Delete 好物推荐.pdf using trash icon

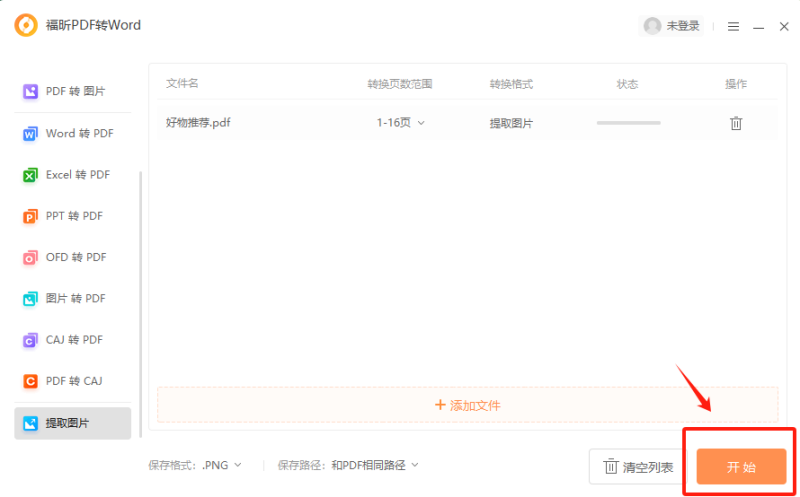[x=736, y=123]
